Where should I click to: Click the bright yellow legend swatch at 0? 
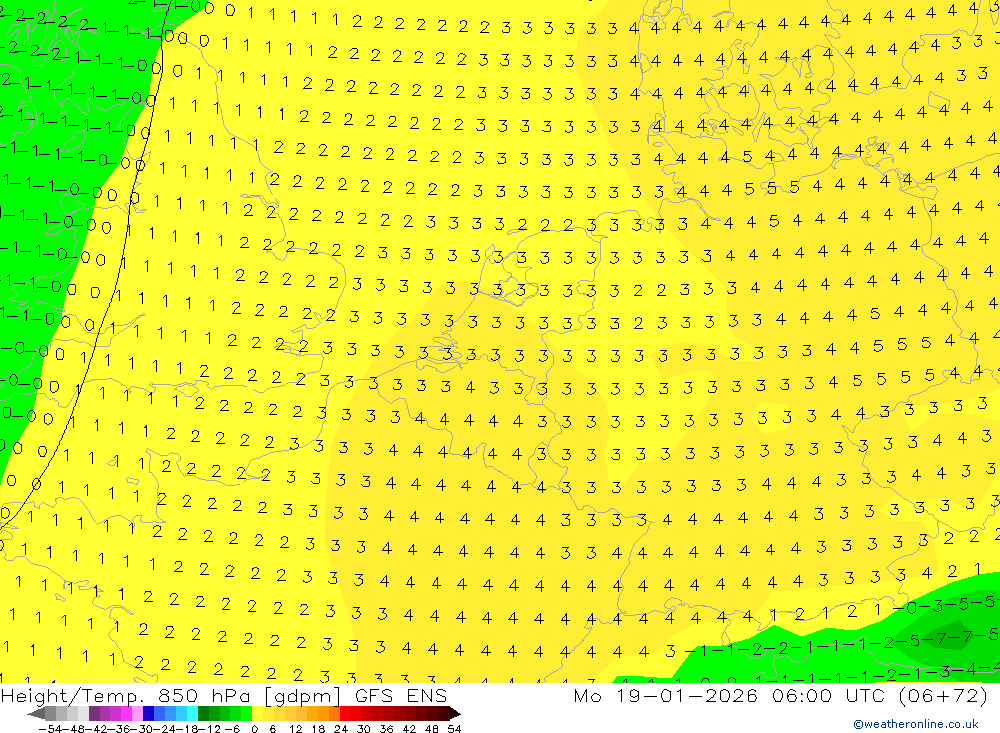(x=258, y=713)
